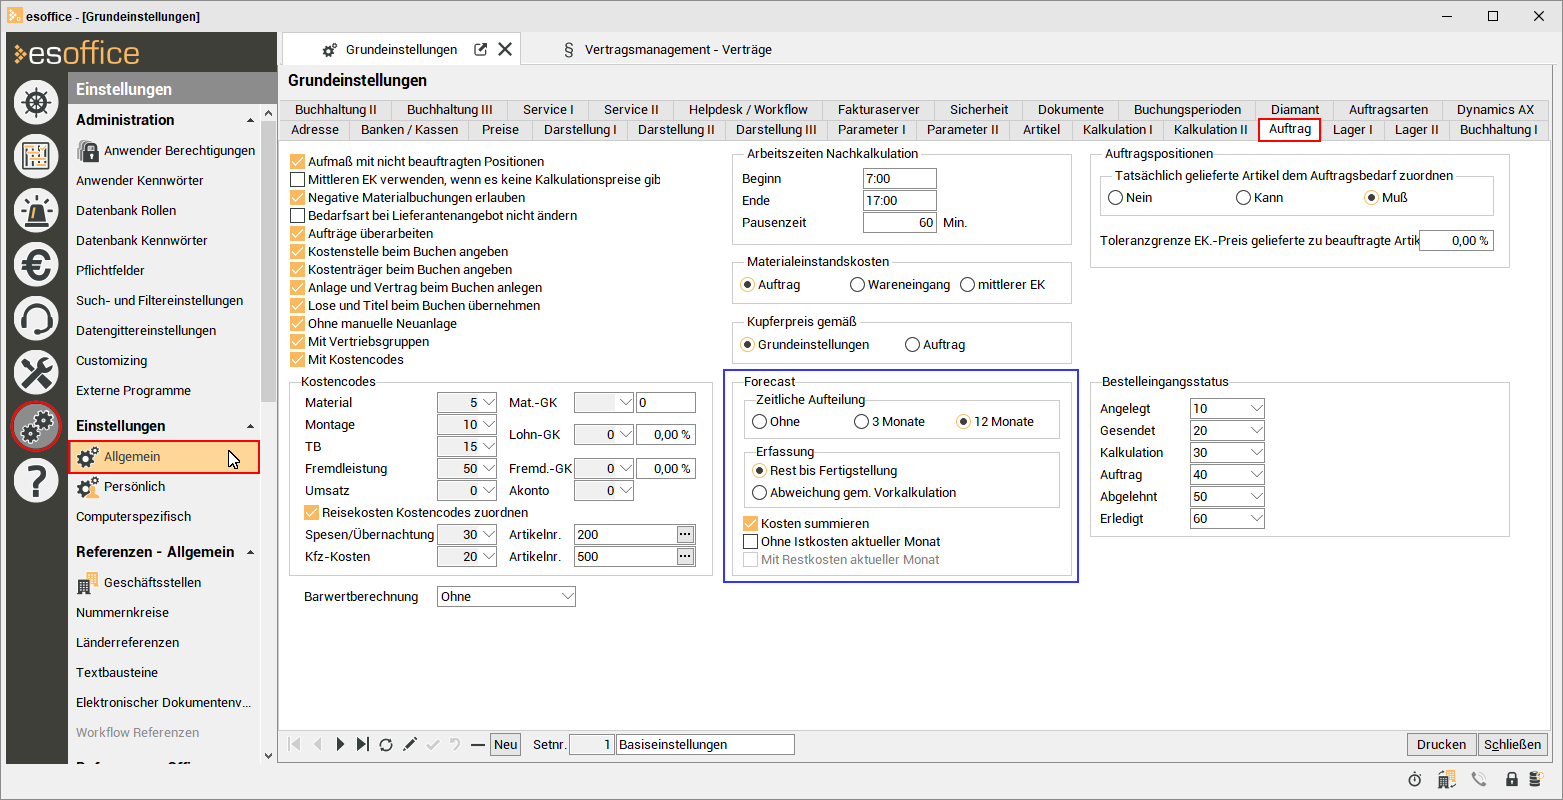Uncheck 'Aufträge überarbeiten' checkbox
Viewport: 1563px width, 800px height.
click(x=297, y=234)
